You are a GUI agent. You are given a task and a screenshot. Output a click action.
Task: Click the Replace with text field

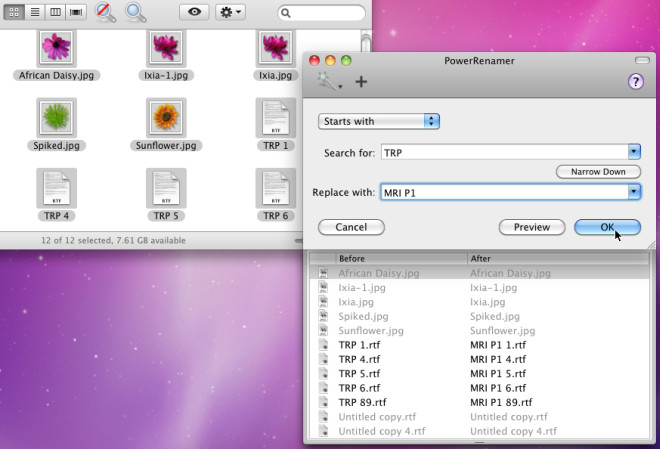click(x=505, y=192)
